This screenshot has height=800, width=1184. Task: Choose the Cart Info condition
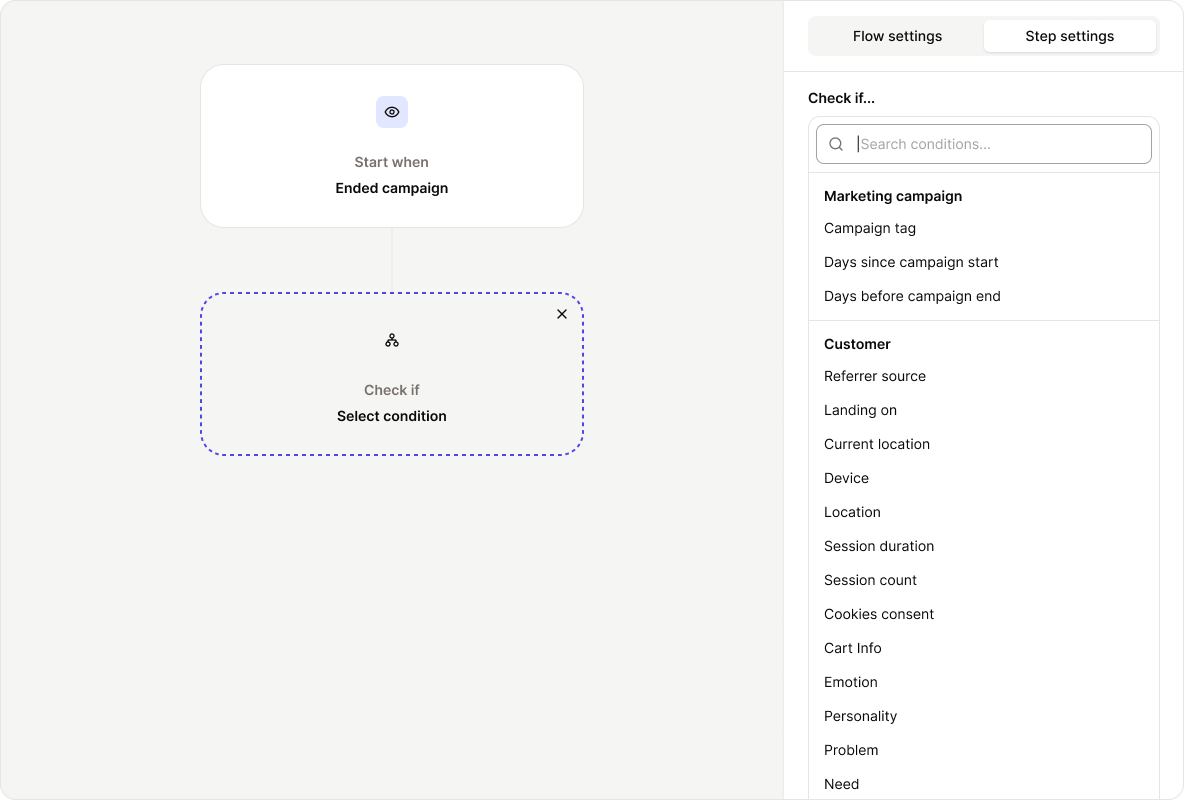pos(852,648)
